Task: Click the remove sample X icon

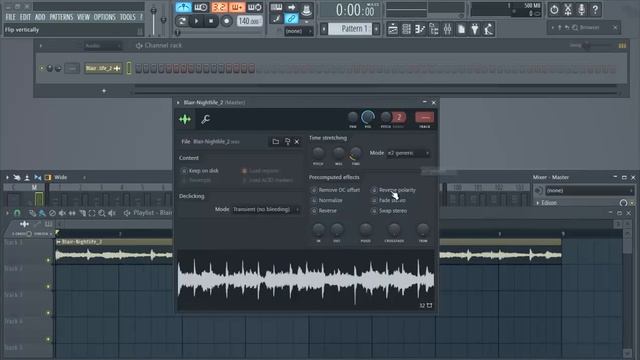Action: tap(297, 142)
